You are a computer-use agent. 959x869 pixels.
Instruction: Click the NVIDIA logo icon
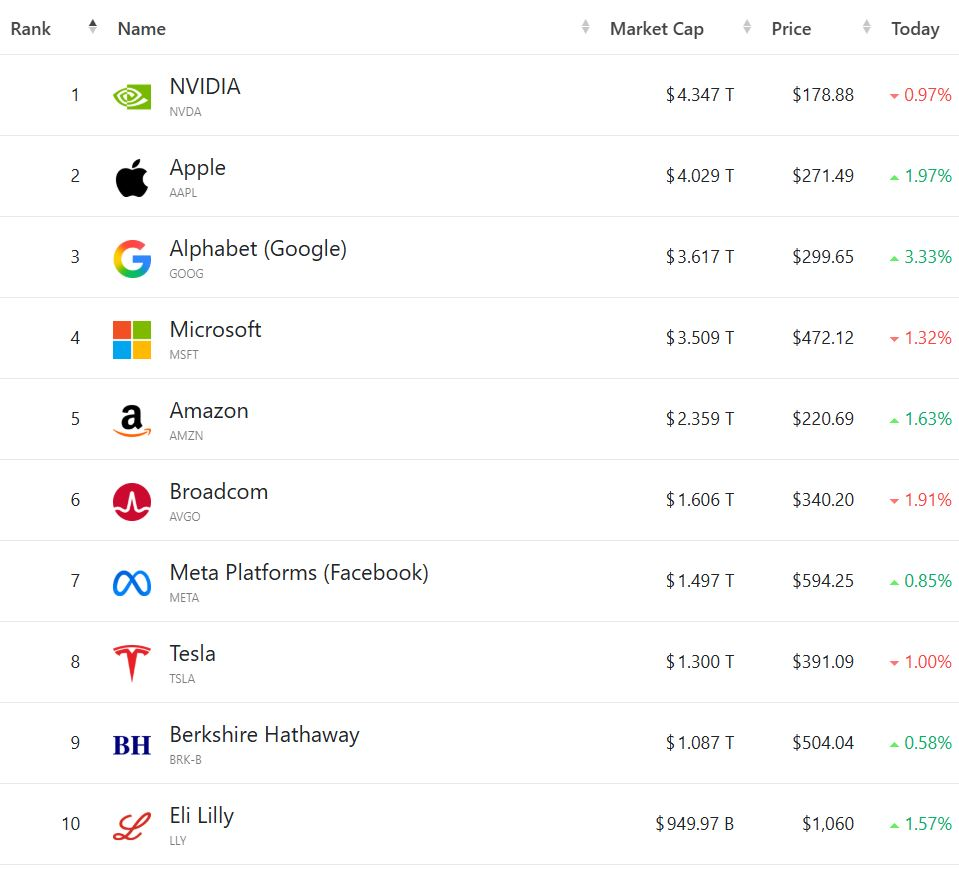pos(132,96)
